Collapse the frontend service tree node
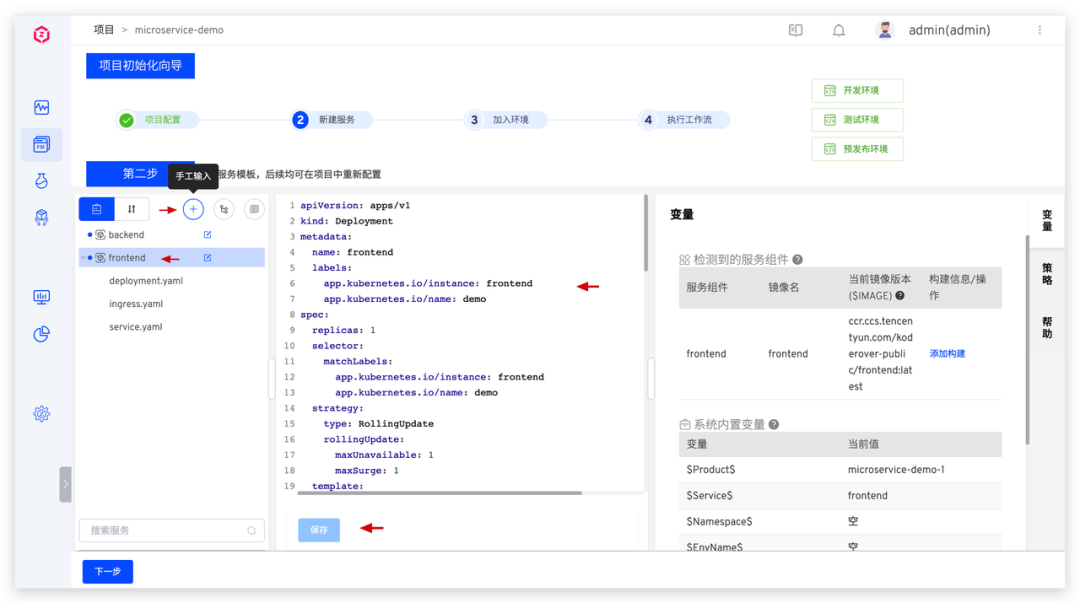The width and height of the screenshot is (1080, 603). pyautogui.click(x=83, y=258)
